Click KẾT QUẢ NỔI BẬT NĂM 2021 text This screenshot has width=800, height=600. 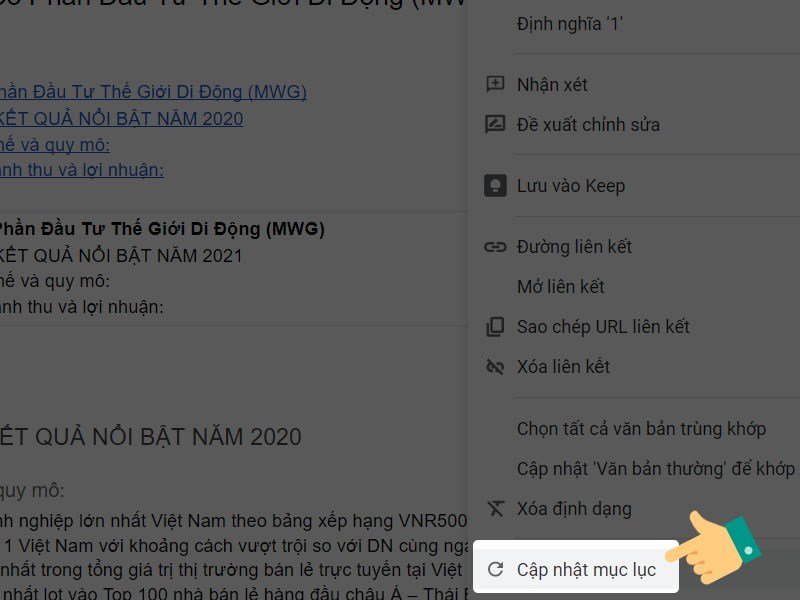(121, 256)
